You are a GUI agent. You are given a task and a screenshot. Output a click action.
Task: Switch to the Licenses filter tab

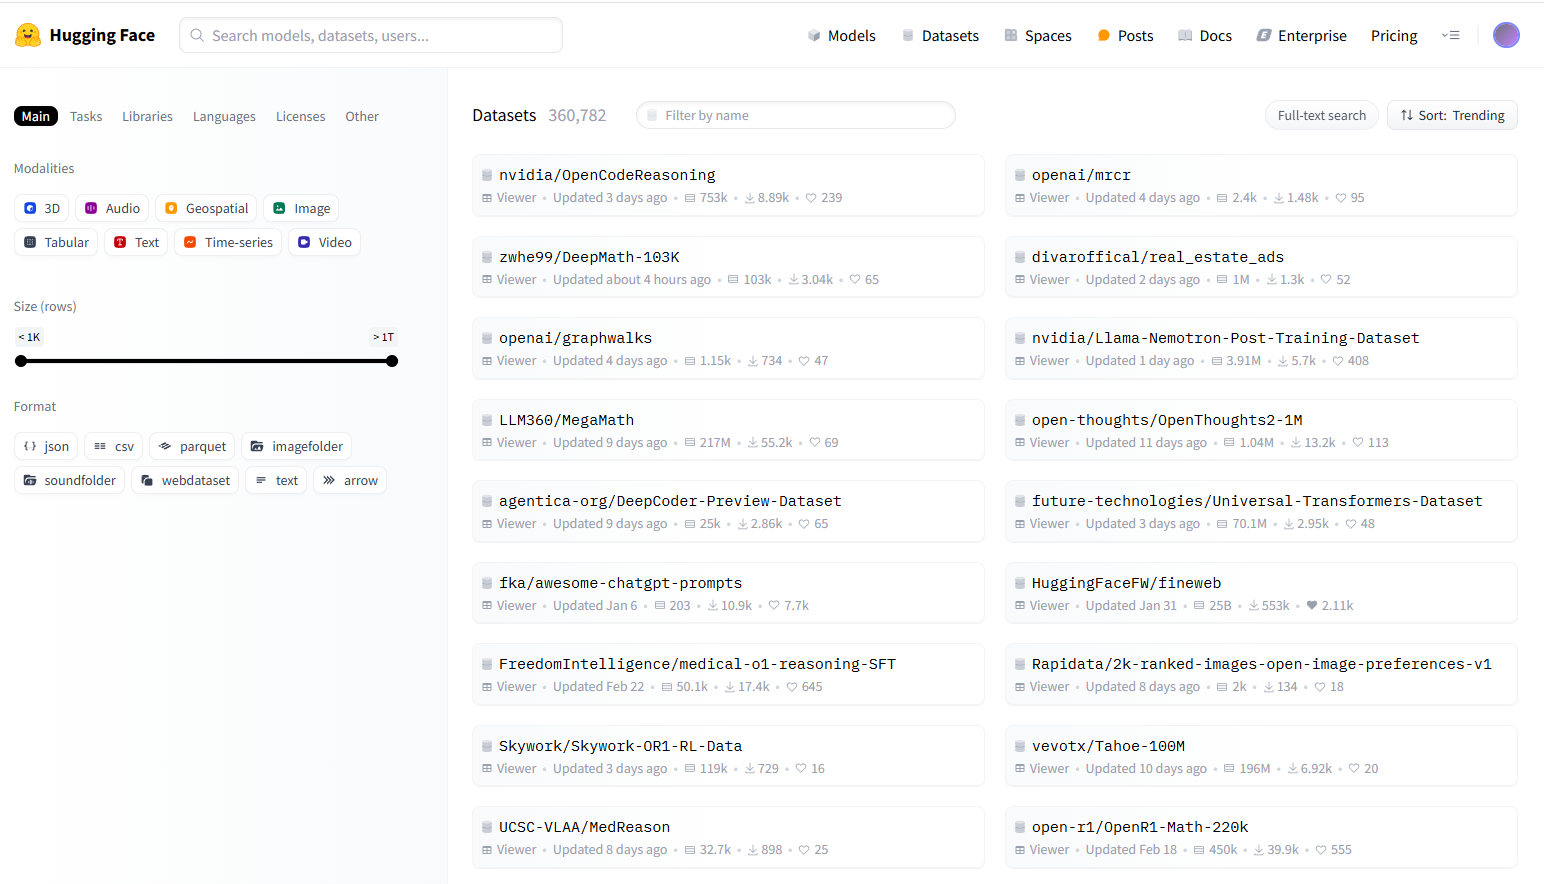(x=300, y=116)
